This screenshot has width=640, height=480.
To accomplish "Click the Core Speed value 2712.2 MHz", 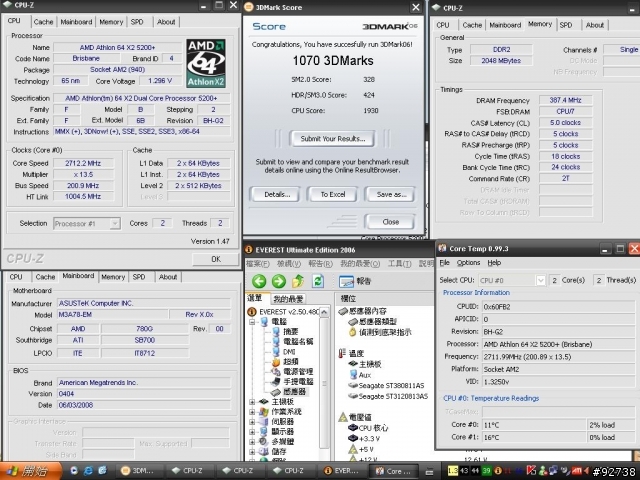I will tap(83, 163).
